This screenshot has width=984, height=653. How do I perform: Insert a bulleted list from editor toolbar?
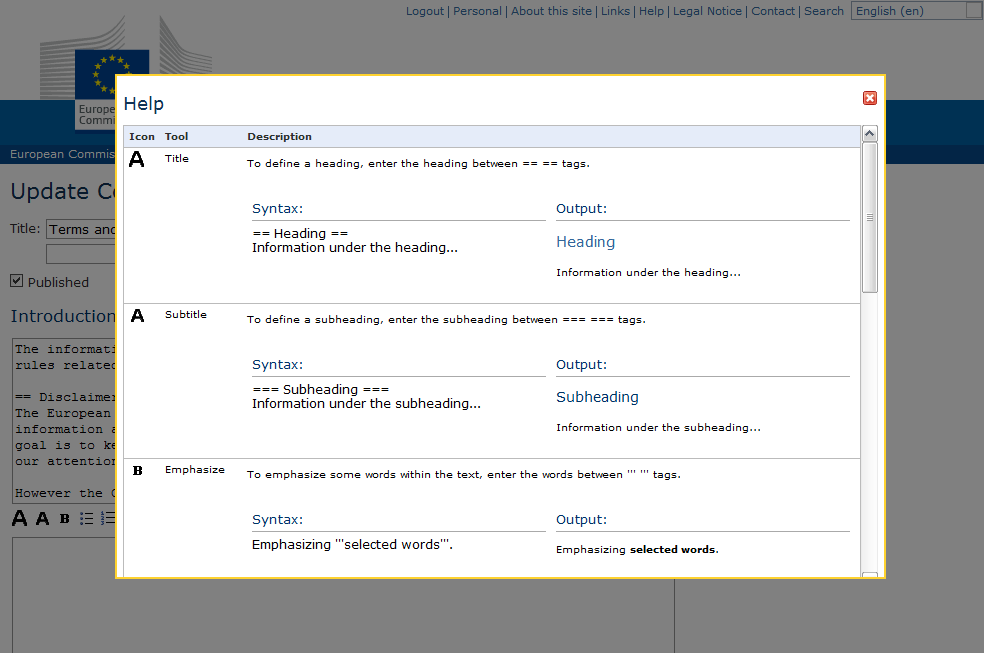pyautogui.click(x=87, y=518)
